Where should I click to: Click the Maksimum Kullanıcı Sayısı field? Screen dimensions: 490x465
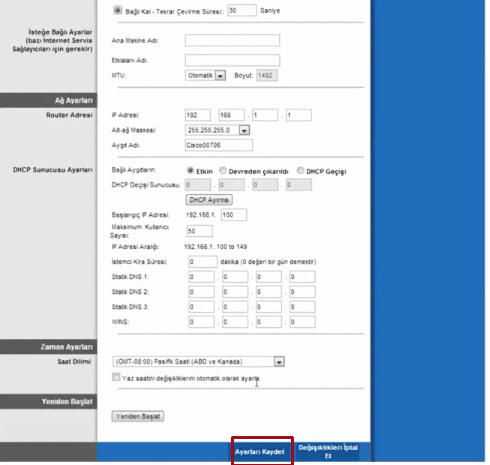(x=200, y=231)
